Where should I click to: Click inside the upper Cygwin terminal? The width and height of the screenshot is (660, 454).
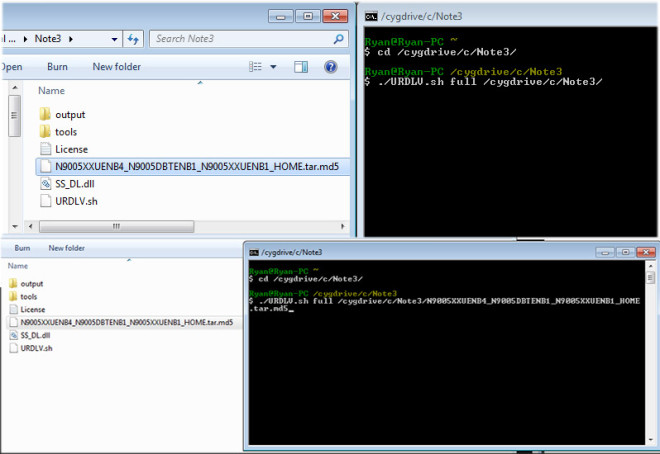pos(511,132)
